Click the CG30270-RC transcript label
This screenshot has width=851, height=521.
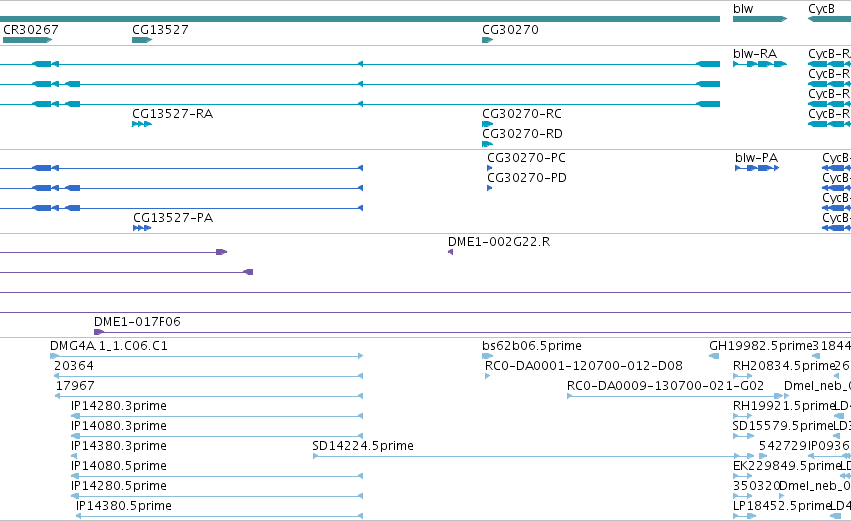point(522,114)
